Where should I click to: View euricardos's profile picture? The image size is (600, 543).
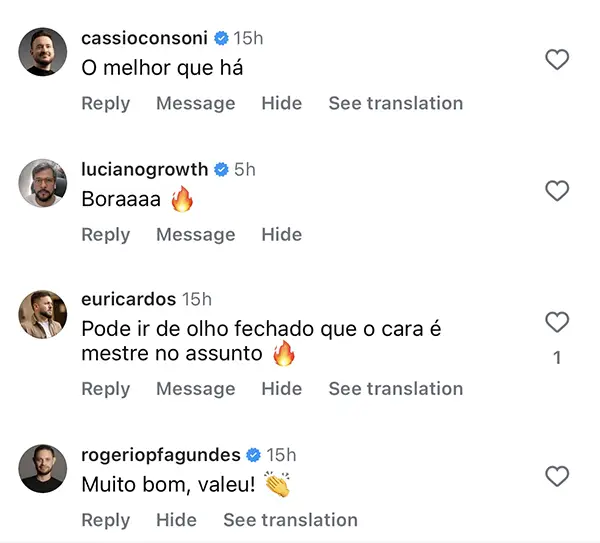coord(43,314)
